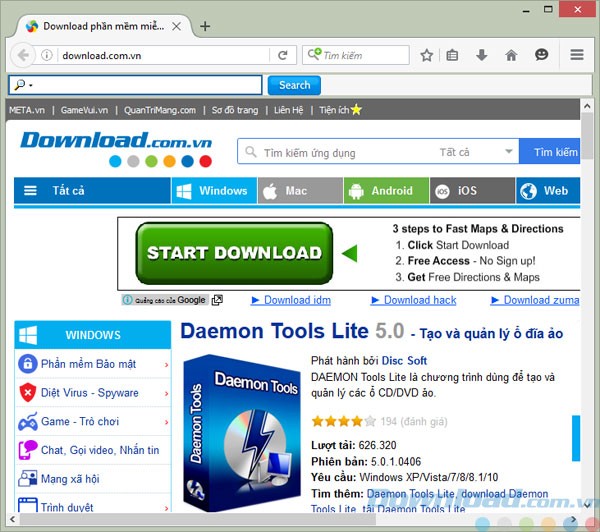Click the WINDOWS sidebar header
600x532 pixels.
point(93,335)
